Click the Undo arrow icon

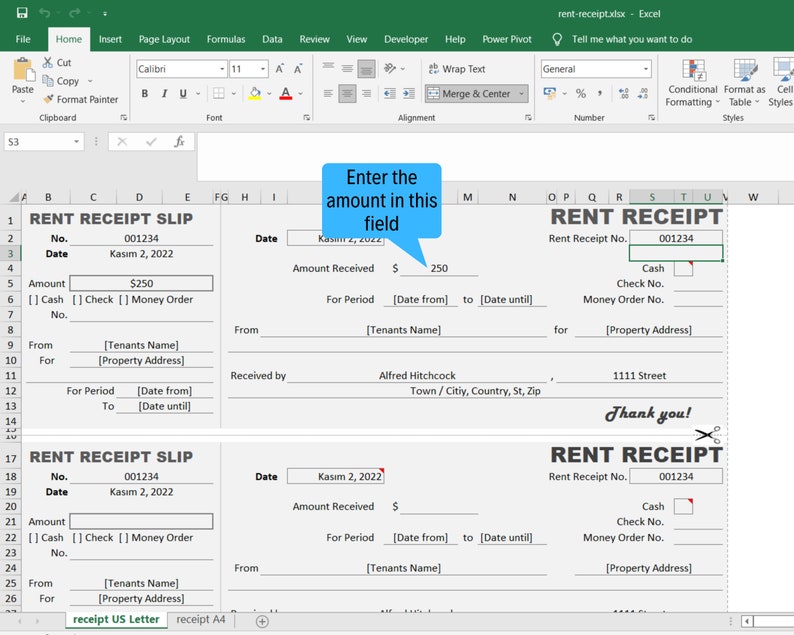tap(45, 13)
